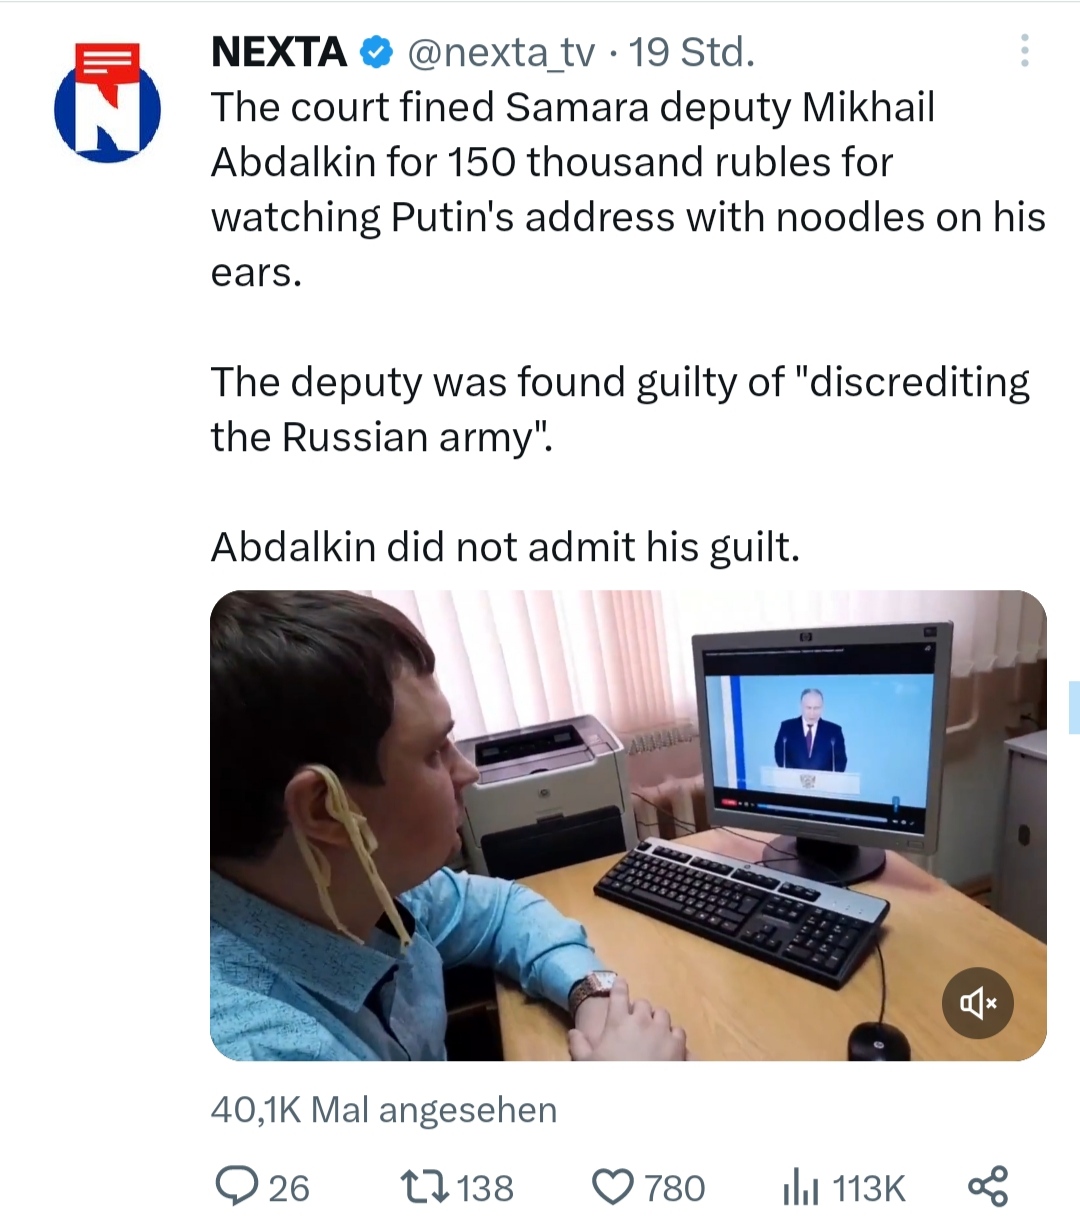Play the video of the man at the computer

628,825
